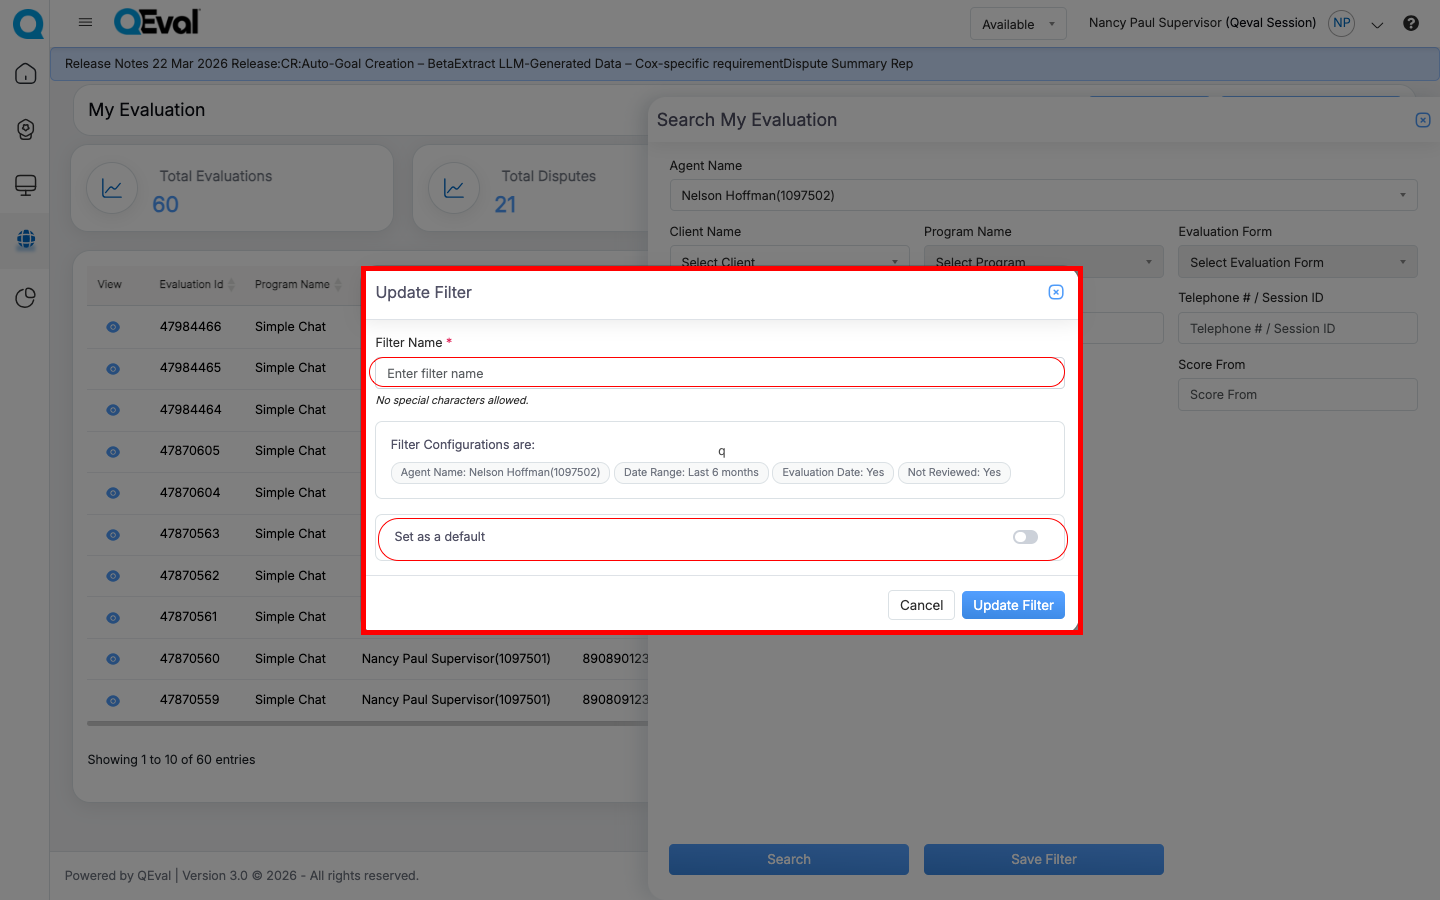The height and width of the screenshot is (900, 1440).
Task: Click the help question mark icon
Action: (x=1410, y=23)
